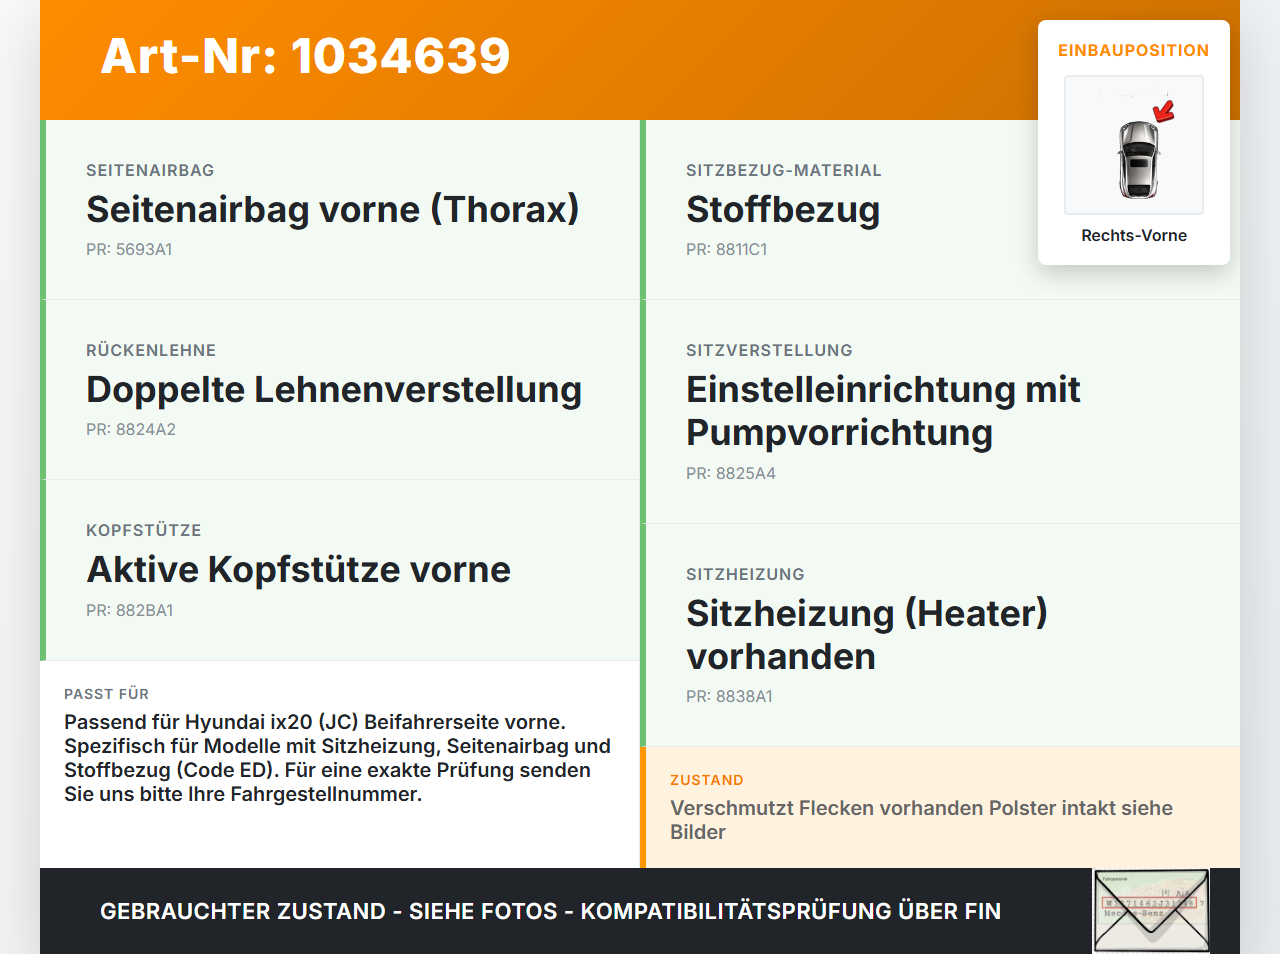Select the 'Seitenairbag vorne (Thorax)' title
1280x954 pixels.
point(333,209)
